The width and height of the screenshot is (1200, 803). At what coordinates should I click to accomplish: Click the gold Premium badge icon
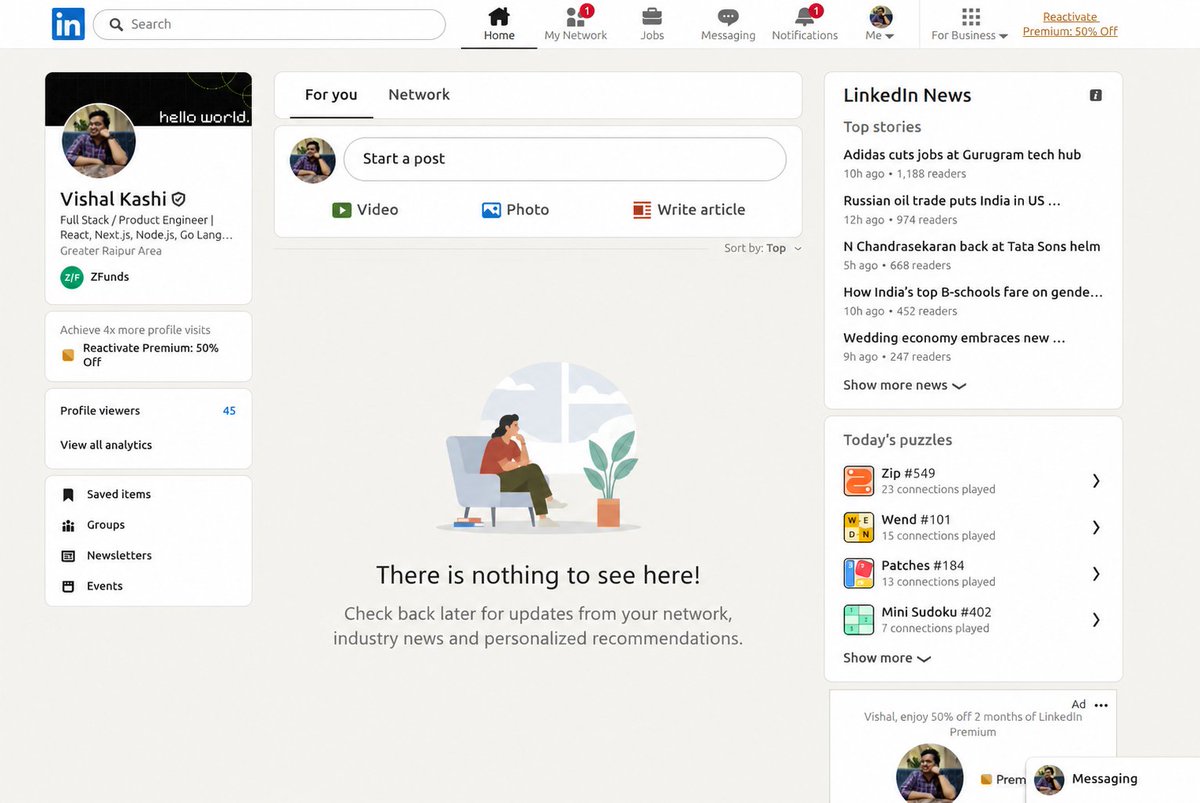click(68, 355)
